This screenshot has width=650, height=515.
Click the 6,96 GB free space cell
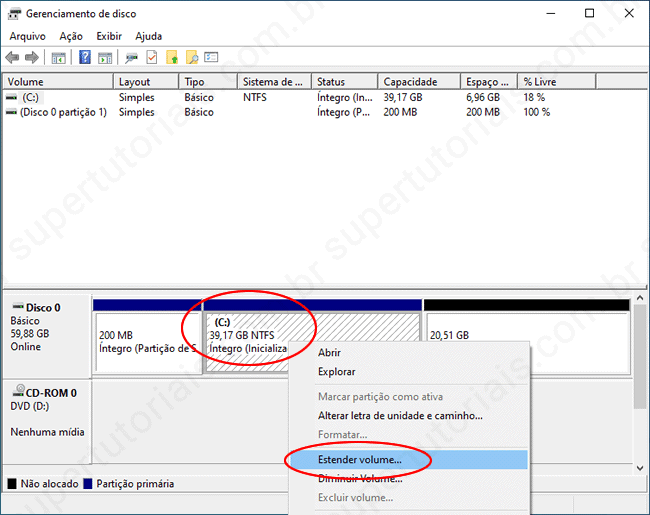[483, 97]
